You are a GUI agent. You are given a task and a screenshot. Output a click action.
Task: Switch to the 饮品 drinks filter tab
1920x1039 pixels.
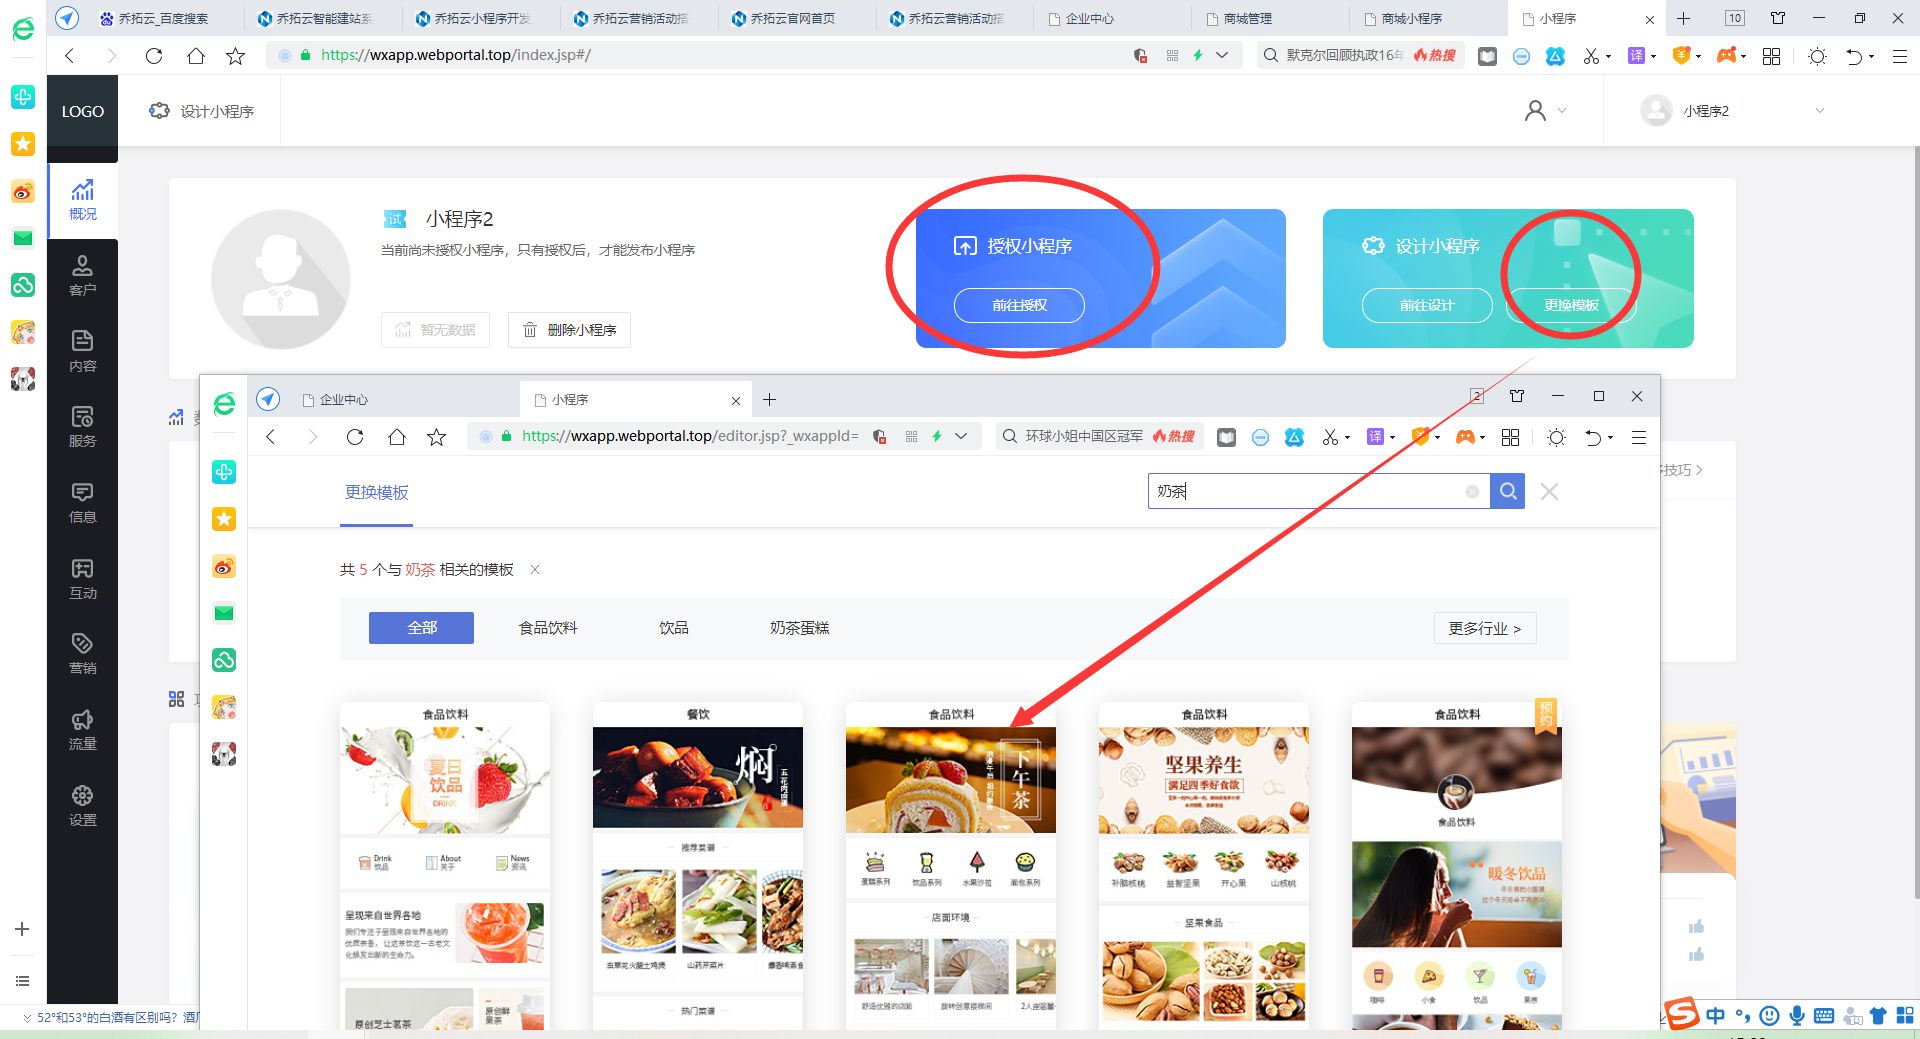point(673,627)
